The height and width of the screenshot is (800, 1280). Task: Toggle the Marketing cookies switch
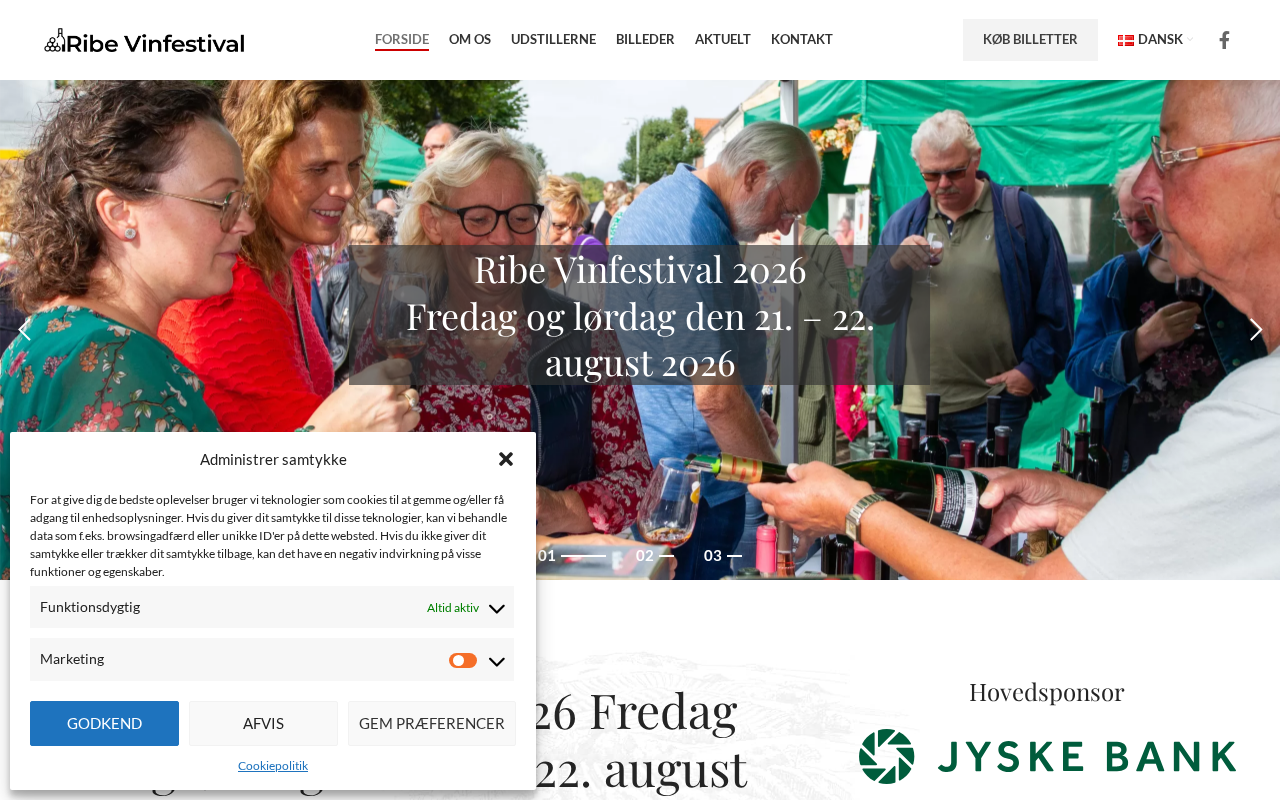tap(463, 660)
